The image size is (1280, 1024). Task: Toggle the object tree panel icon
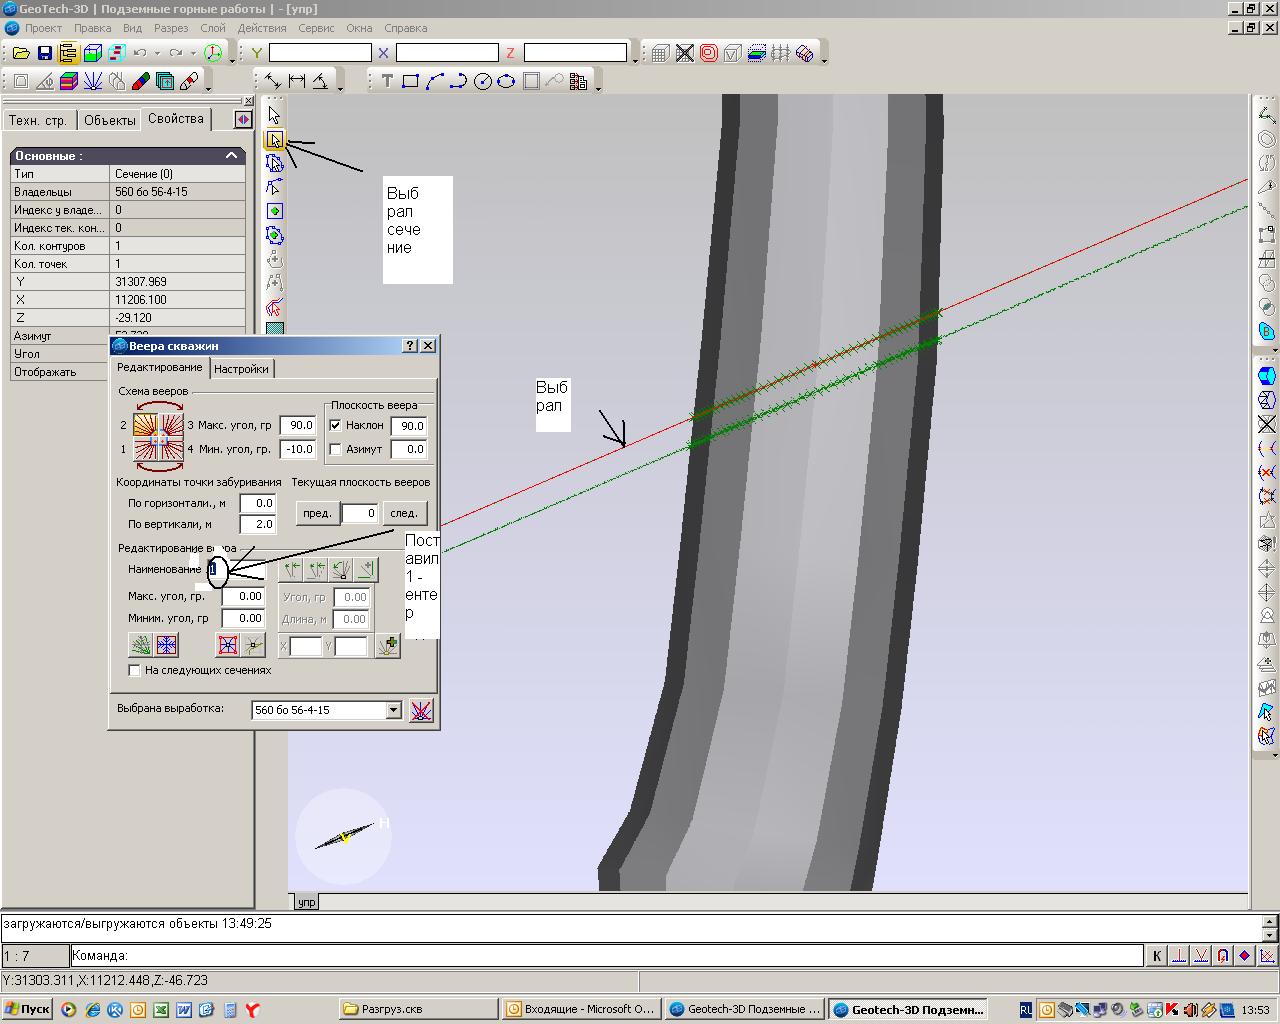point(68,53)
